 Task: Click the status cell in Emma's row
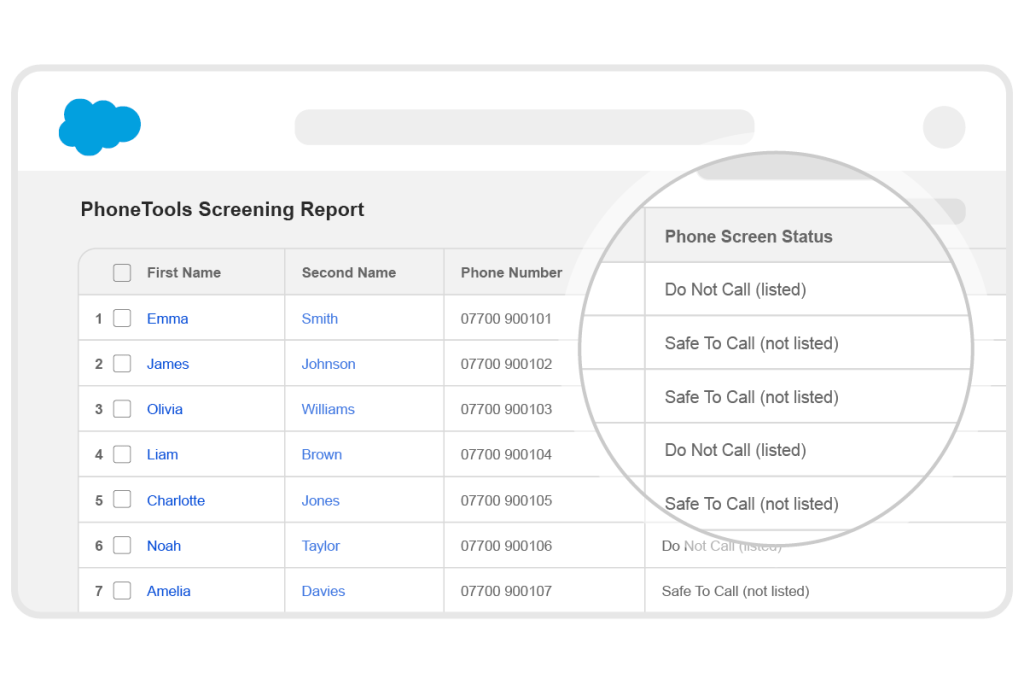(735, 289)
